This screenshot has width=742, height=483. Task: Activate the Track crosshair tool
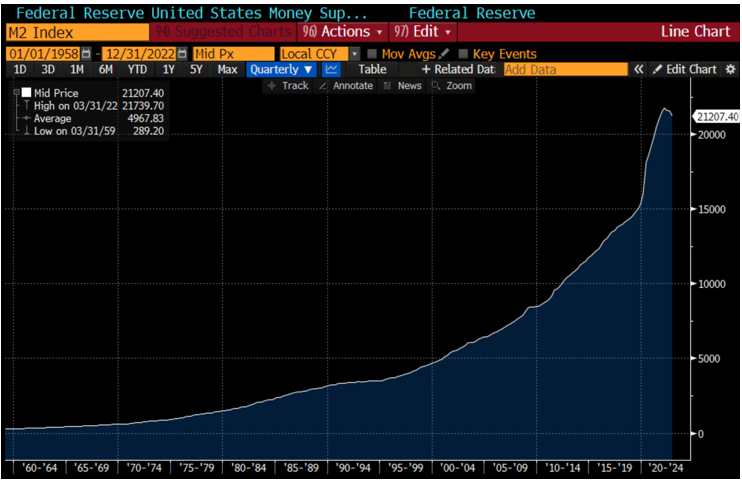point(288,86)
